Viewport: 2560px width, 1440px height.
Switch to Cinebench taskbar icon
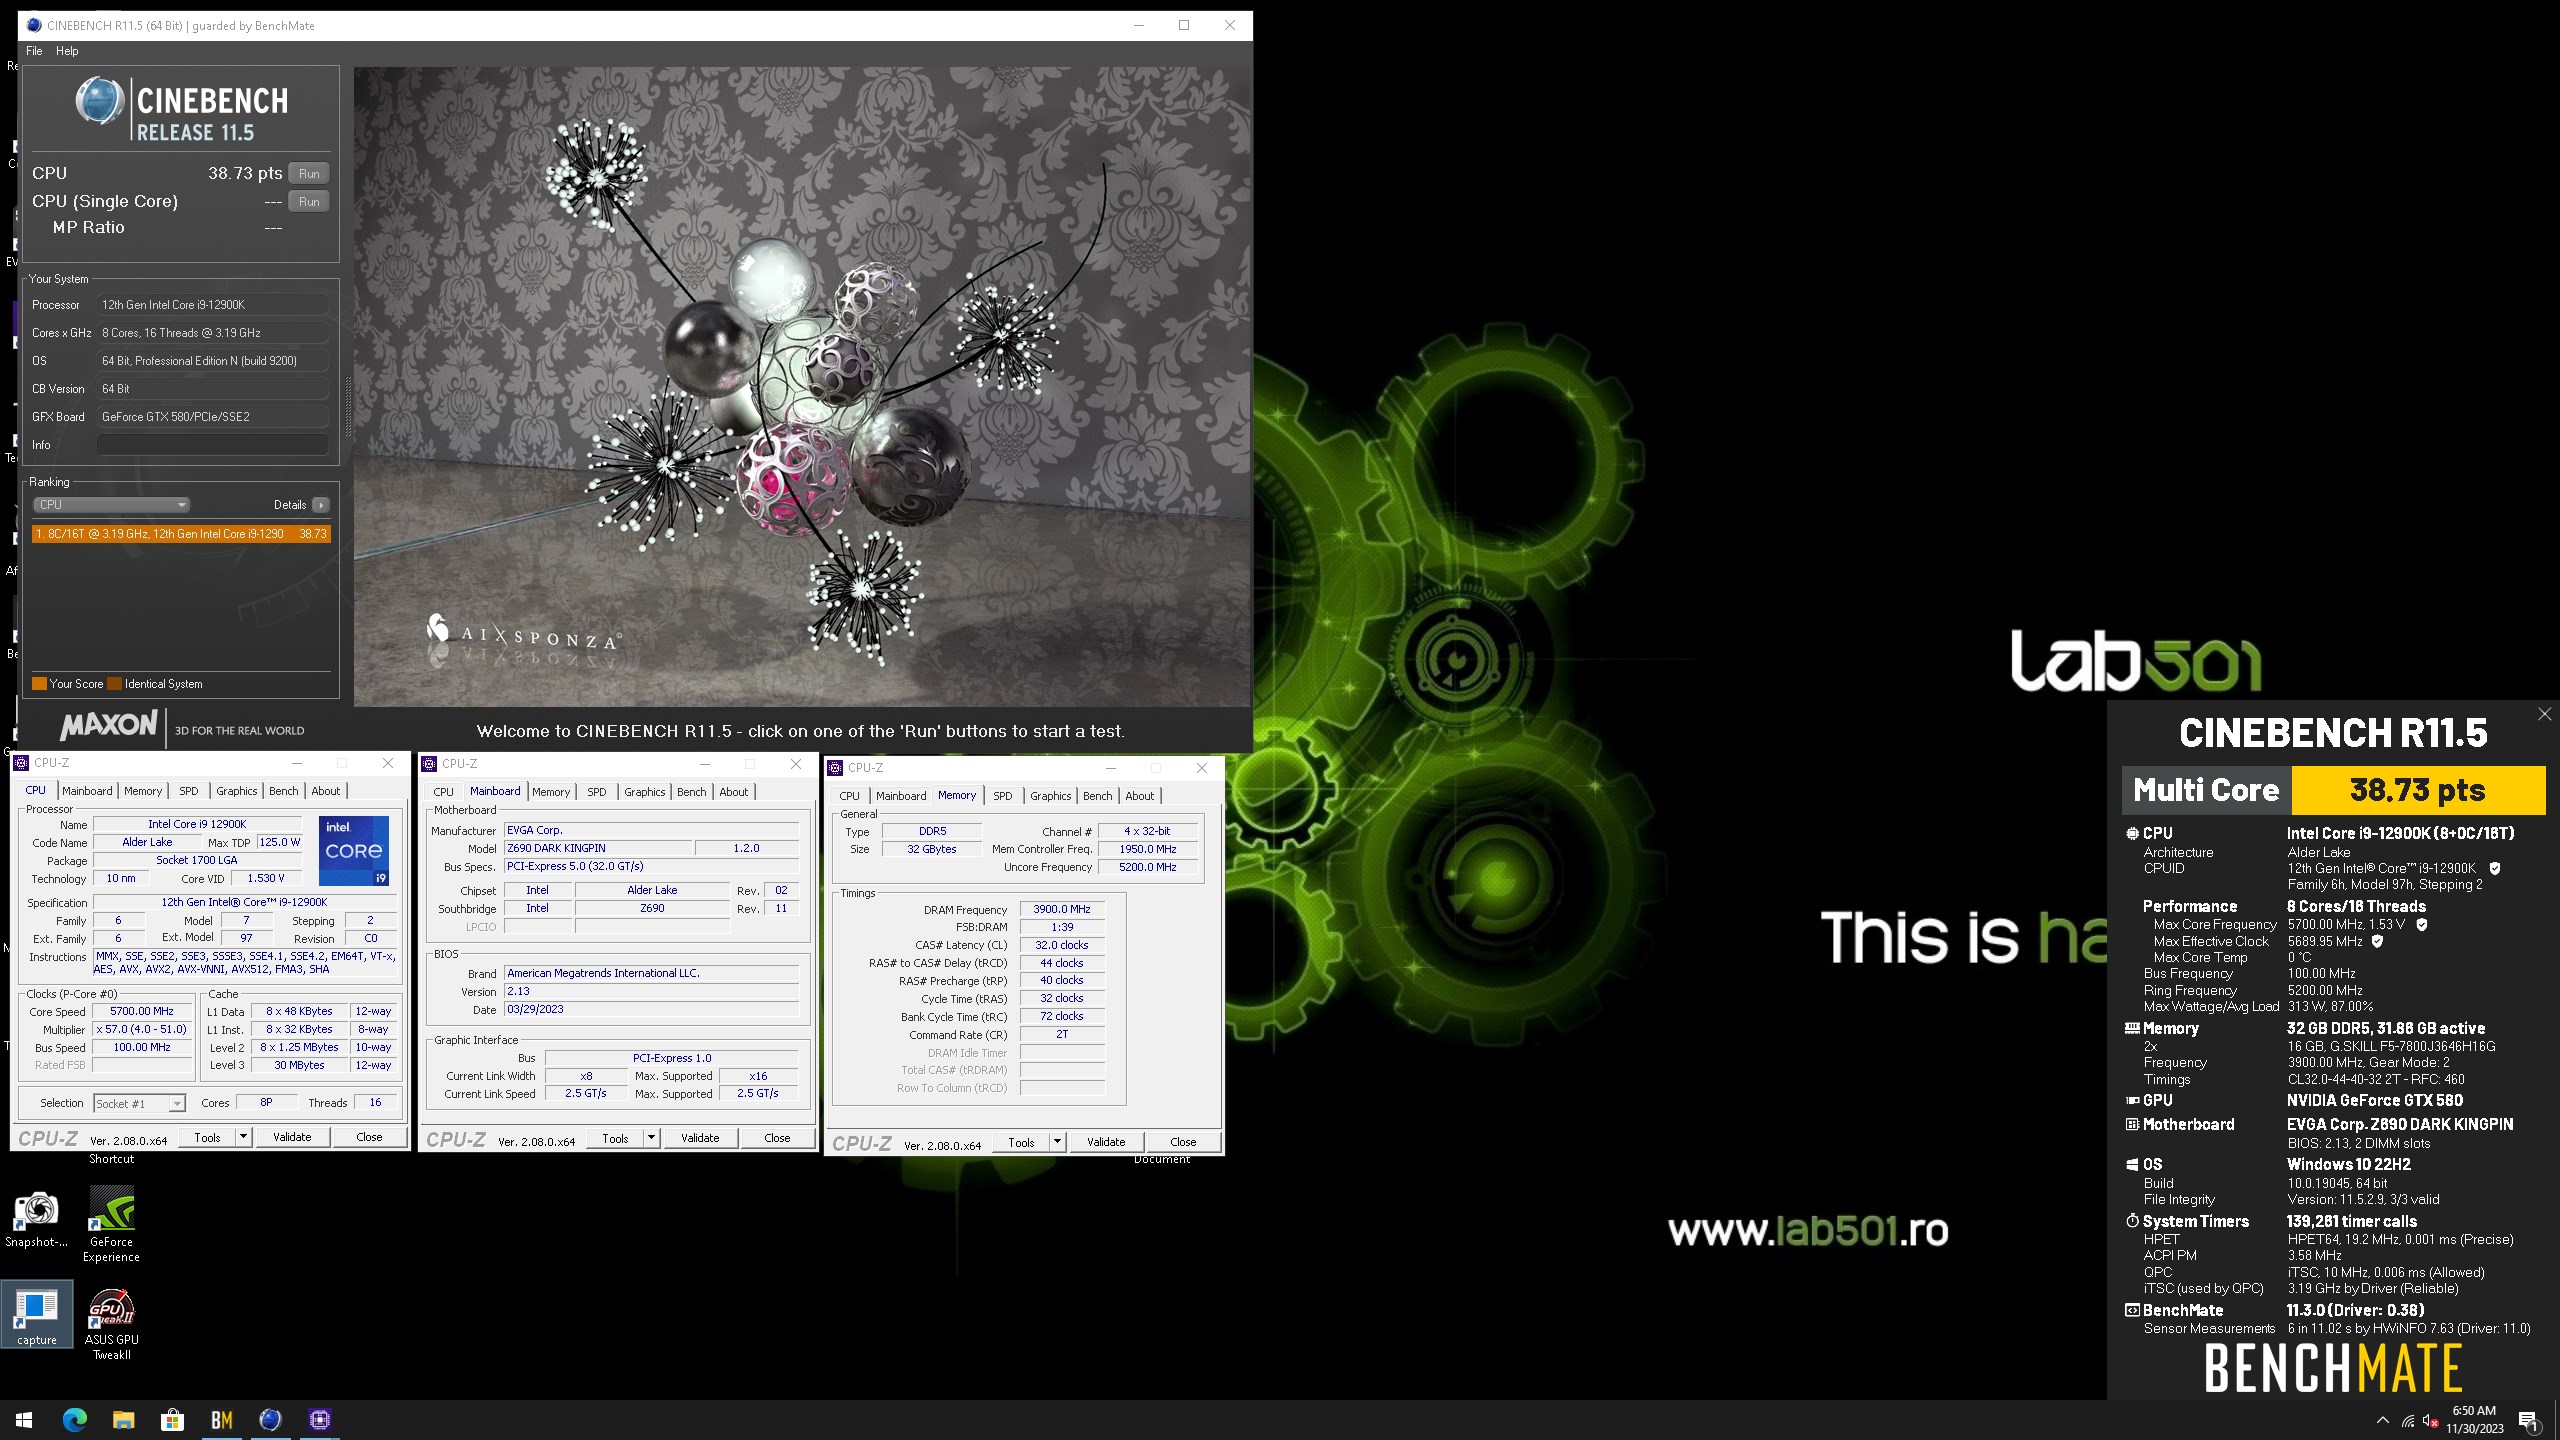(x=270, y=1419)
